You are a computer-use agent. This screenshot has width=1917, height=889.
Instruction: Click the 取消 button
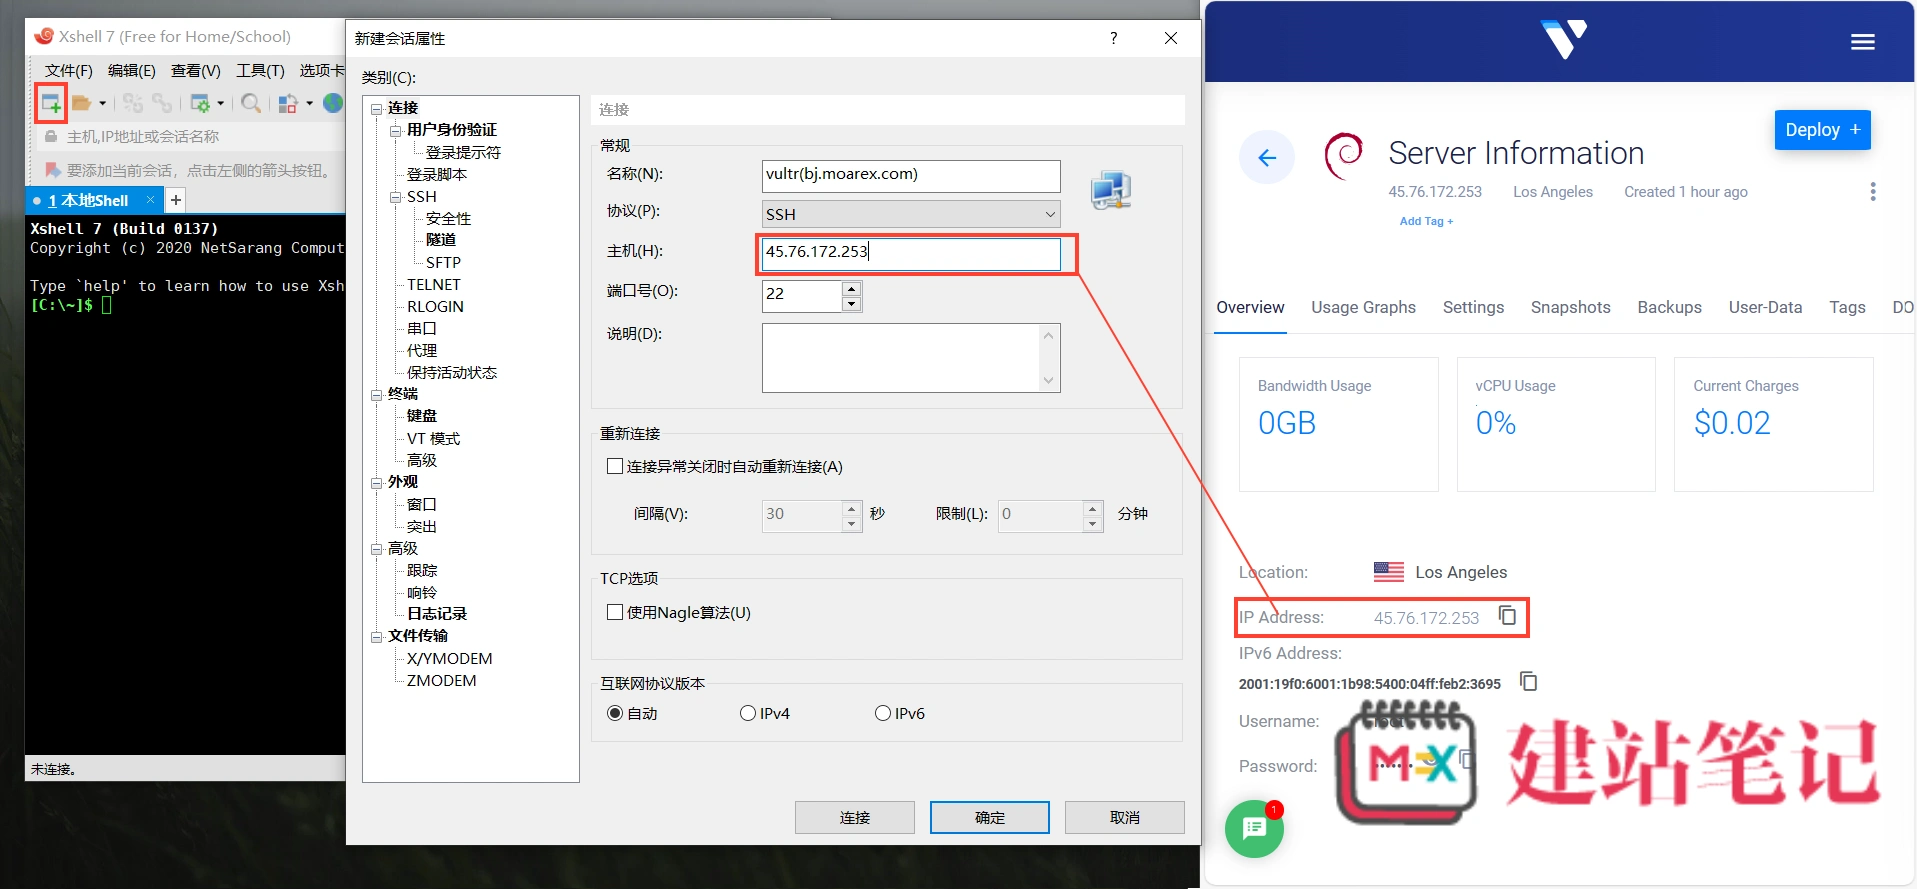[x=1125, y=817]
